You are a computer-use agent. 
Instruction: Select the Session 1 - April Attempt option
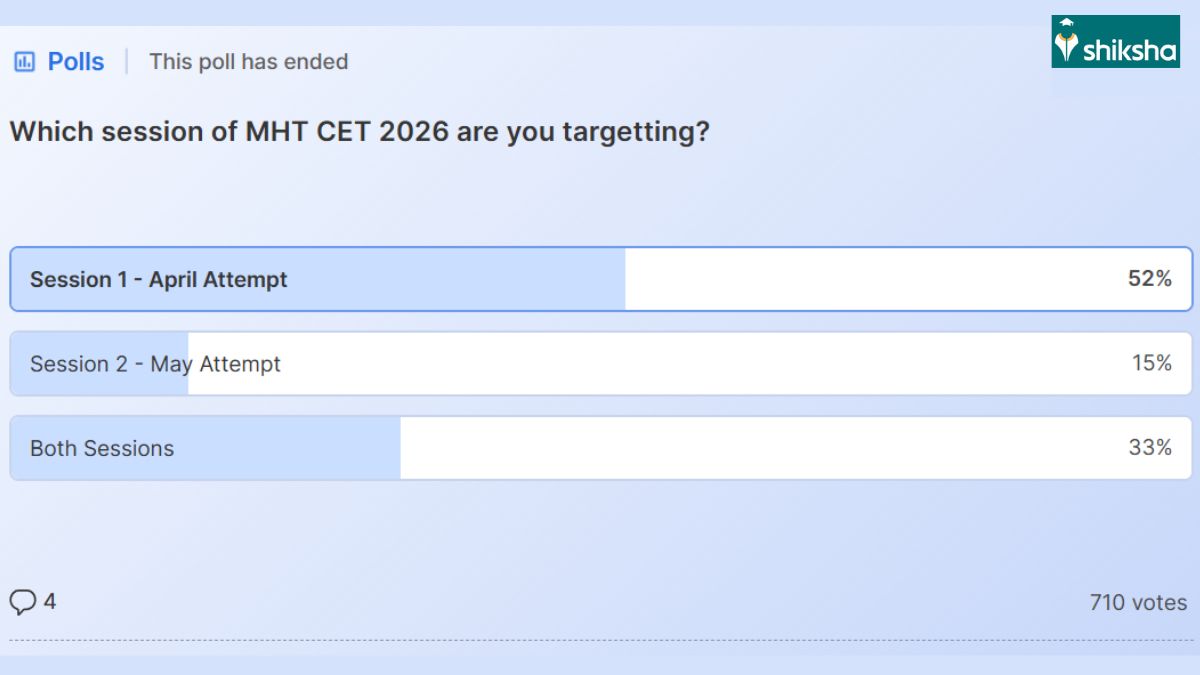coord(158,280)
